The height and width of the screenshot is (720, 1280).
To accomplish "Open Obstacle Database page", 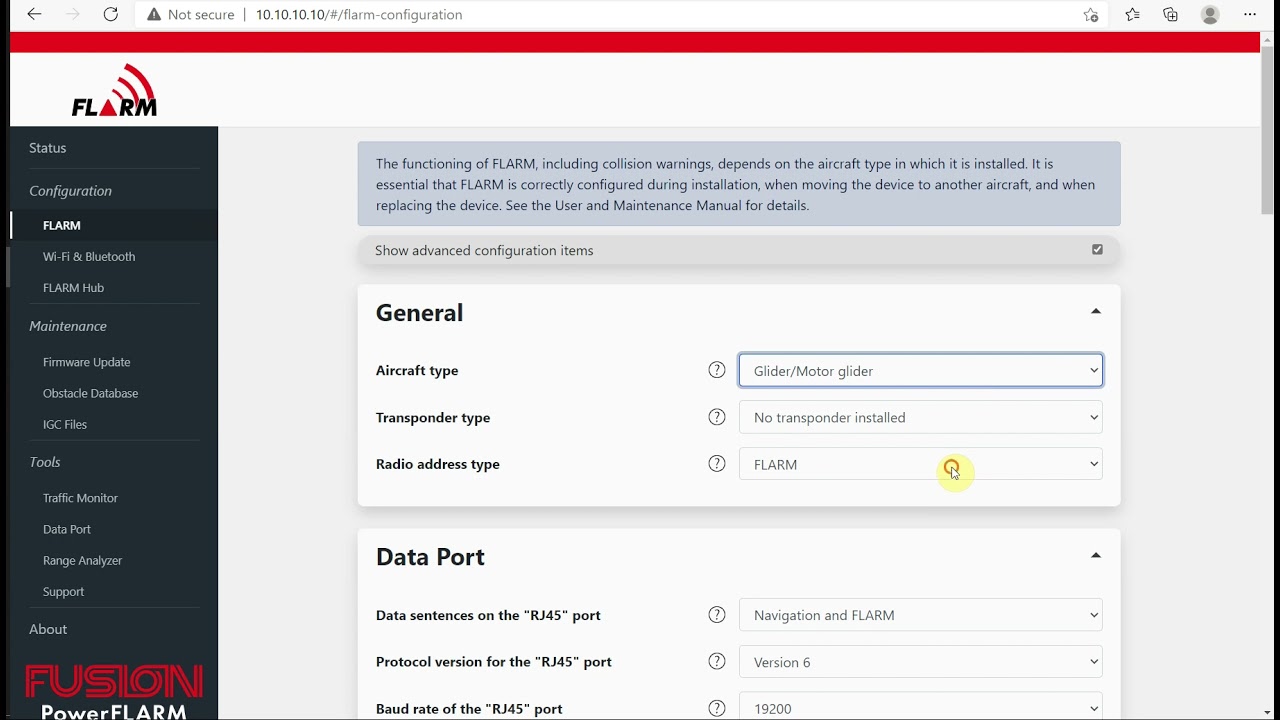I will pos(90,393).
